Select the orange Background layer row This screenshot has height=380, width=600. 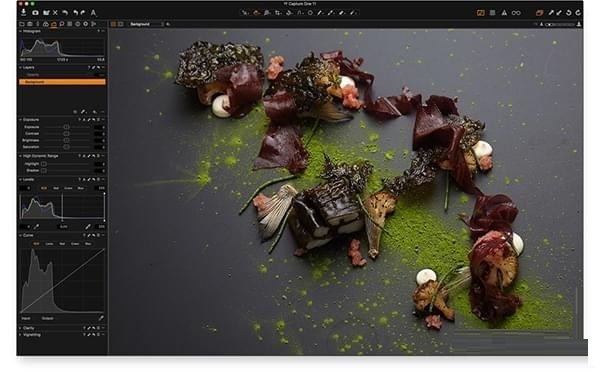click(62, 82)
